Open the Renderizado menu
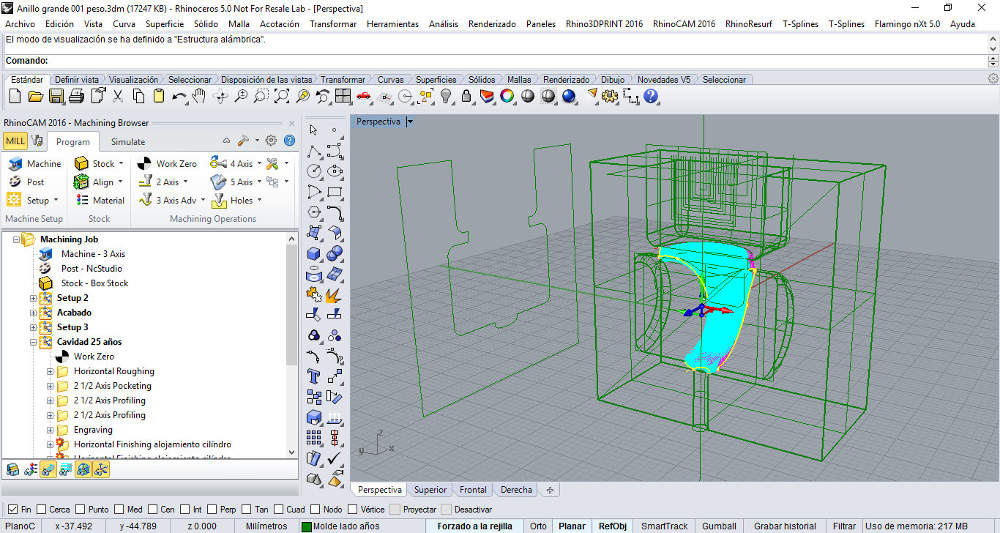 492,24
